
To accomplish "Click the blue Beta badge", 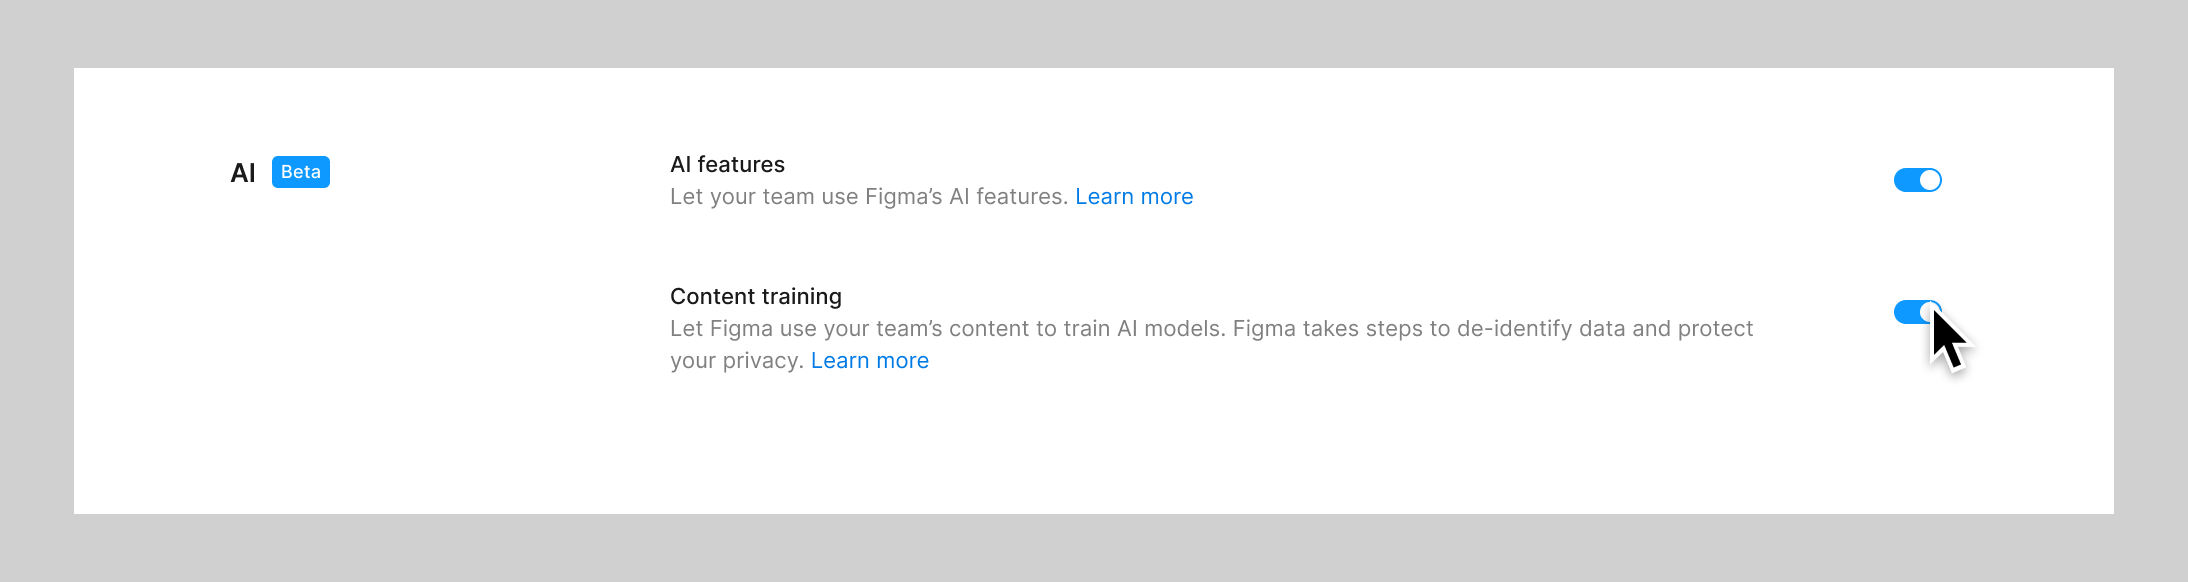I will pyautogui.click(x=300, y=172).
